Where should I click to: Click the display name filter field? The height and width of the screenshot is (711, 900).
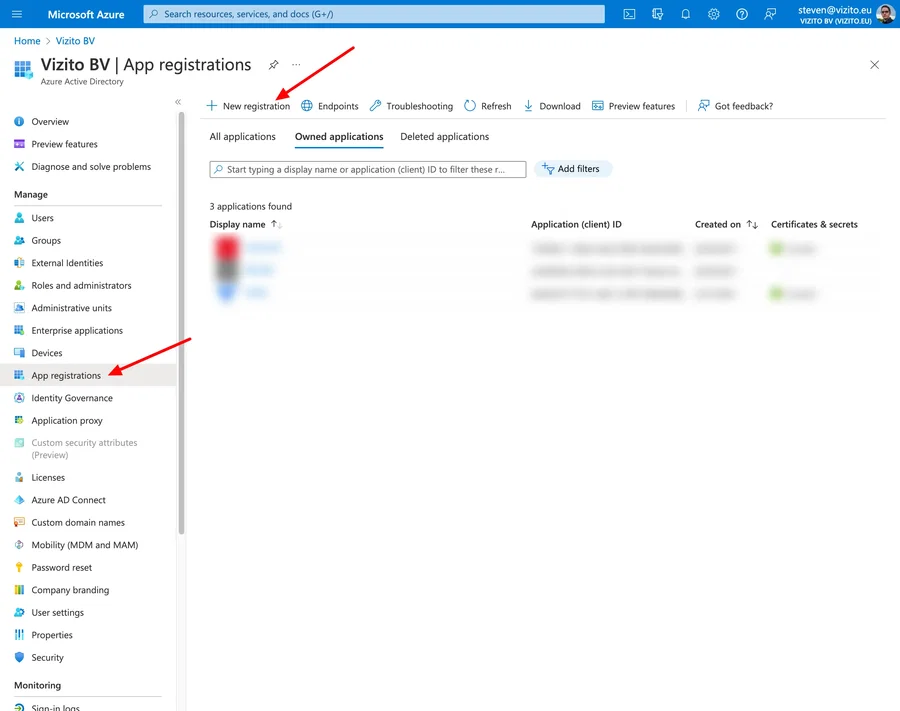click(x=365, y=169)
